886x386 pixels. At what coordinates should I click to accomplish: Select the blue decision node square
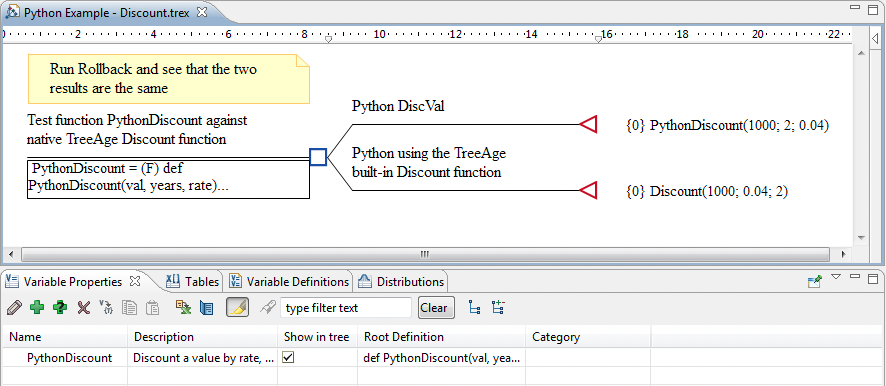click(318, 157)
